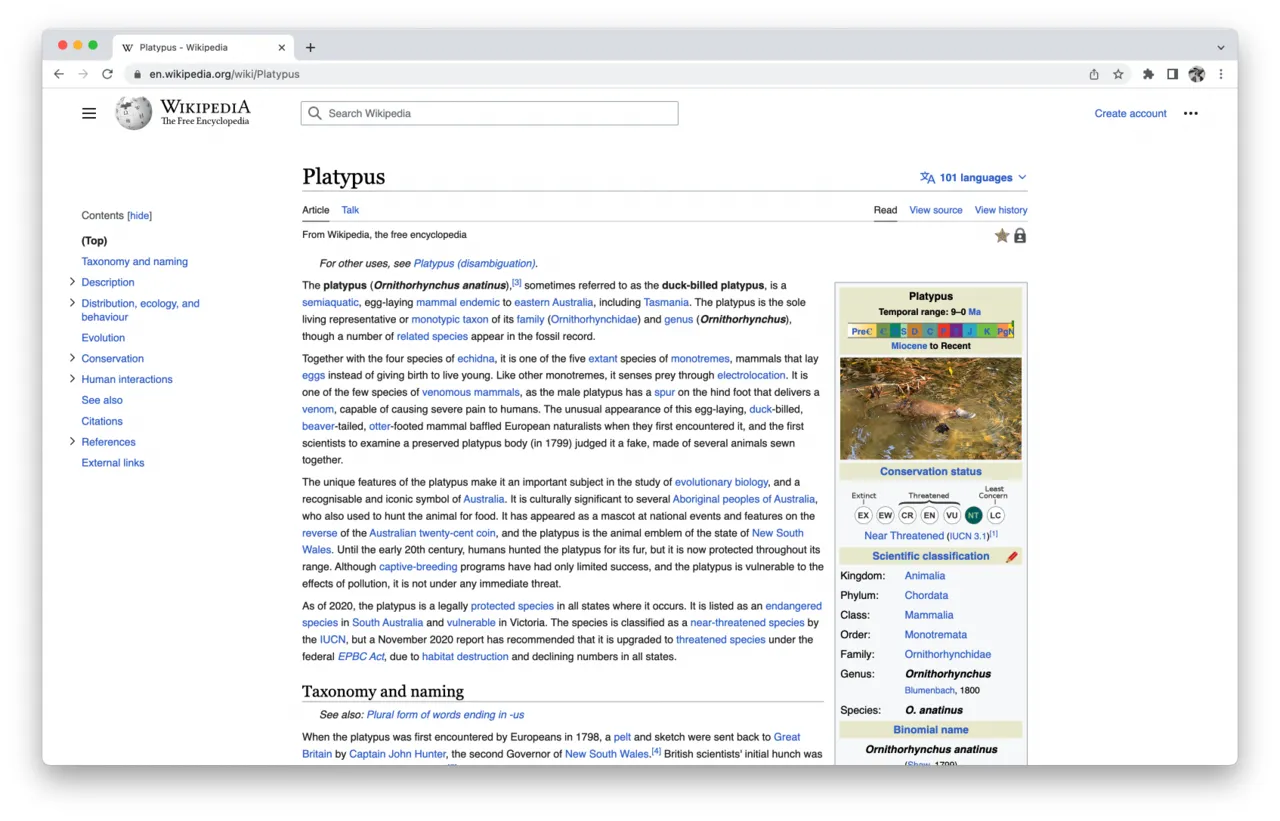Click the browser address bar URL
This screenshot has width=1280, height=821.
point(224,74)
